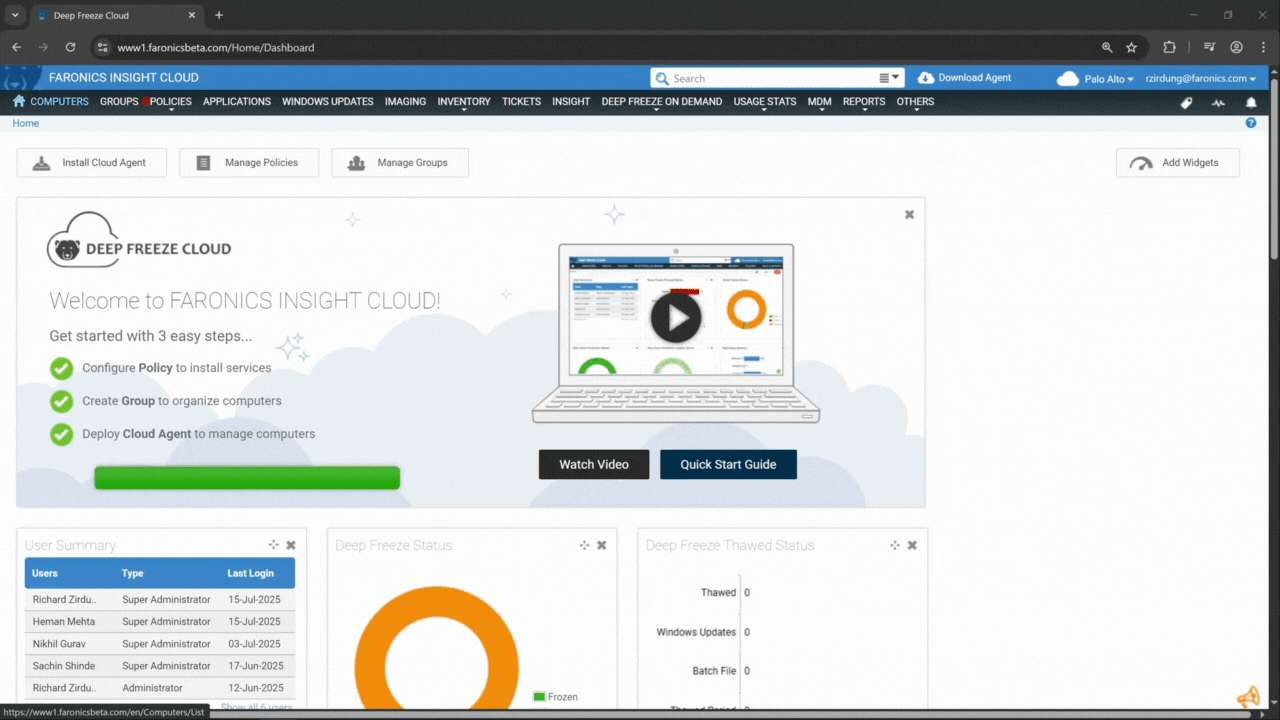Go back using browser back arrow
This screenshot has width=1280, height=720.
[16, 47]
